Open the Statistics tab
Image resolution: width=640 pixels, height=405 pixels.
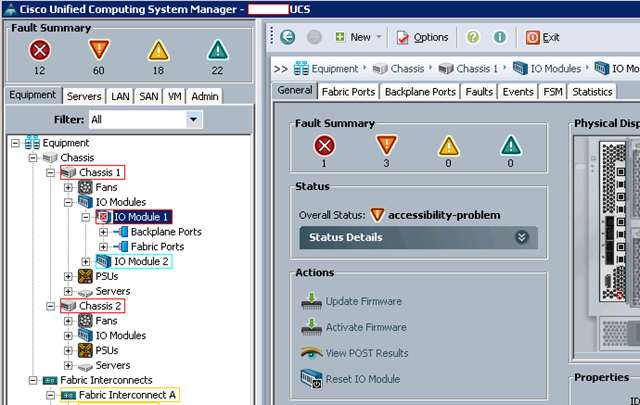pyautogui.click(x=592, y=92)
